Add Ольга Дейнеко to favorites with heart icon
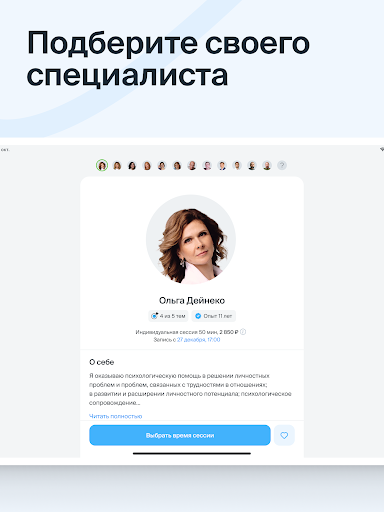This screenshot has width=384, height=512. point(284,435)
